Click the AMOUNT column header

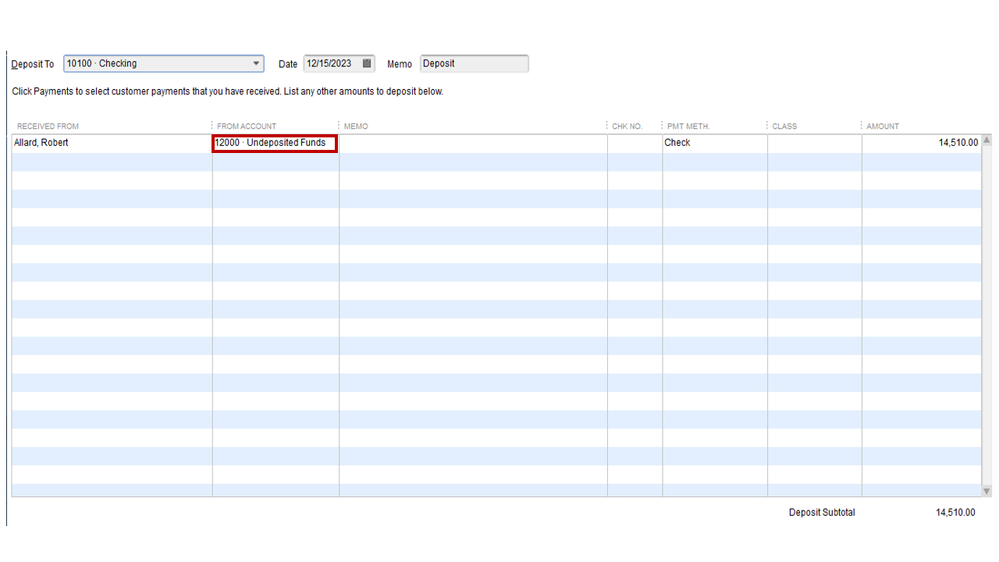pos(882,126)
